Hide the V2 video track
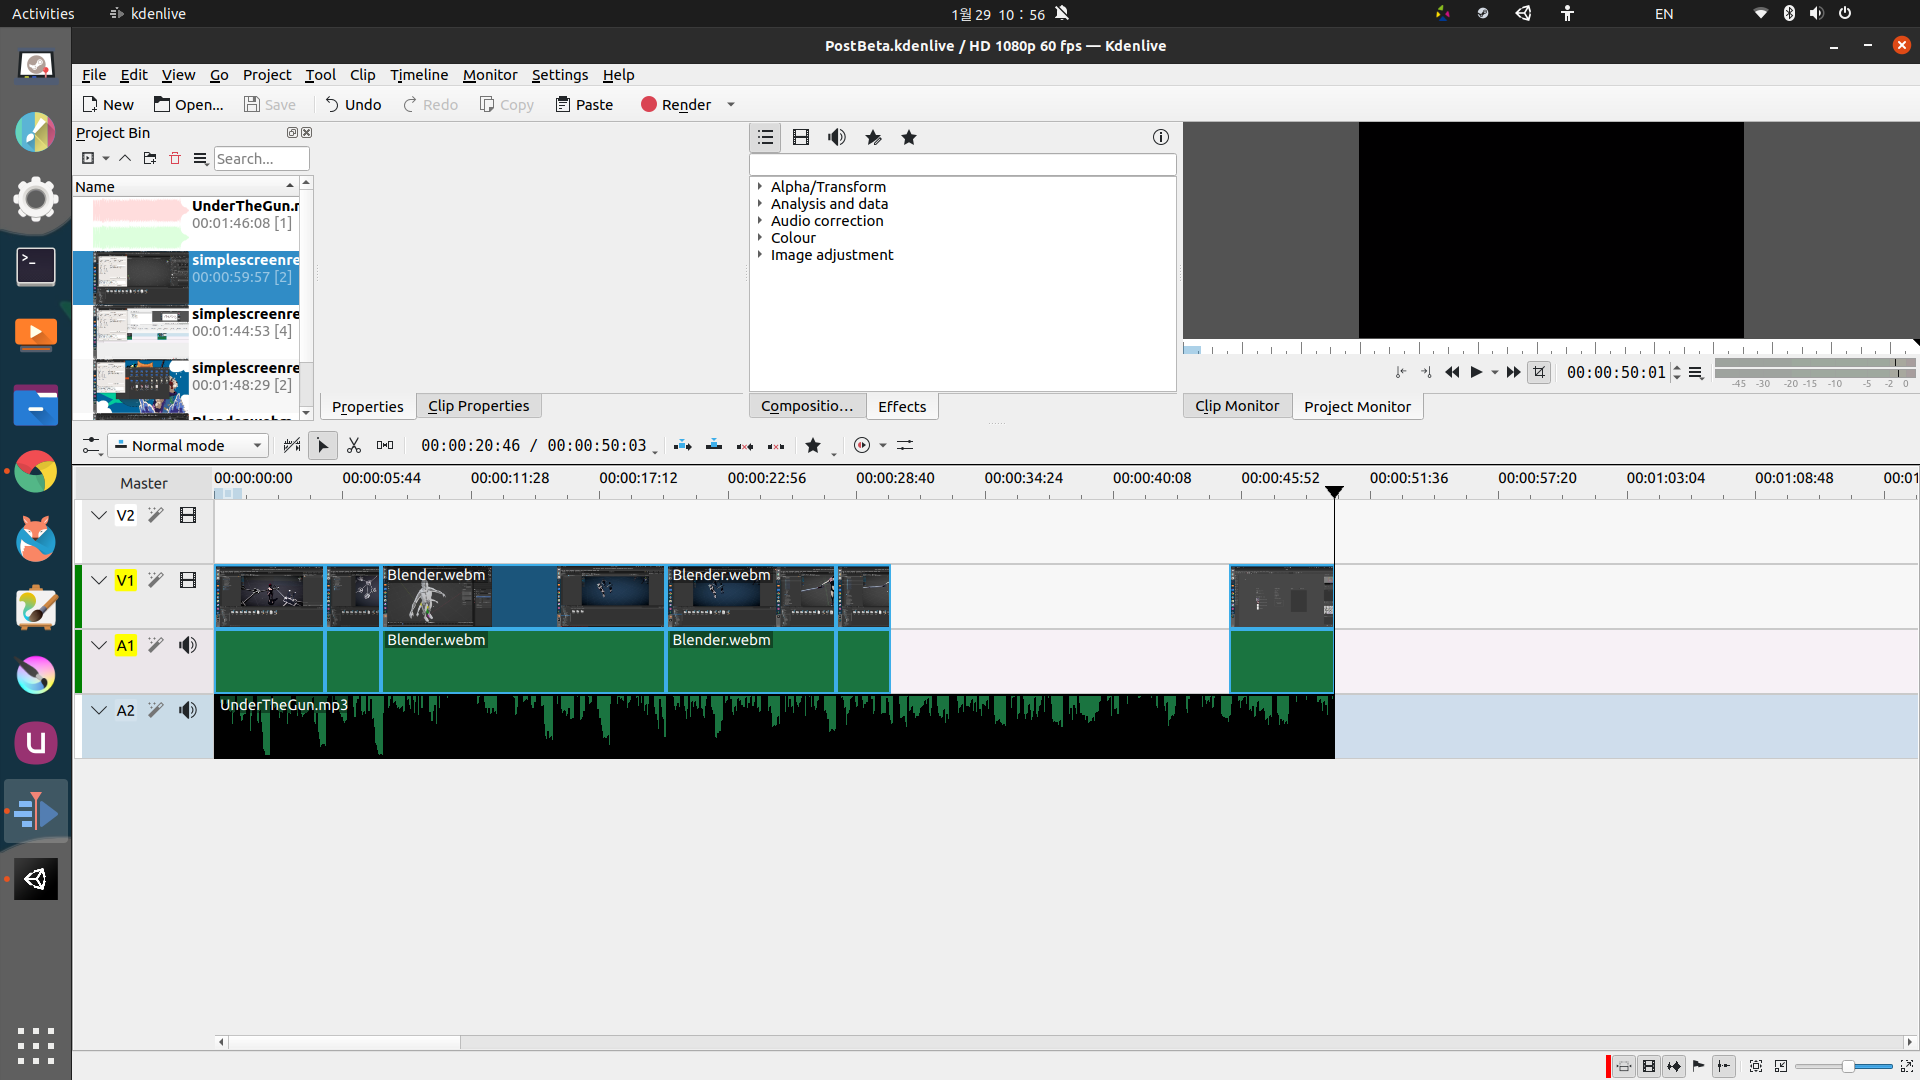 tap(188, 515)
